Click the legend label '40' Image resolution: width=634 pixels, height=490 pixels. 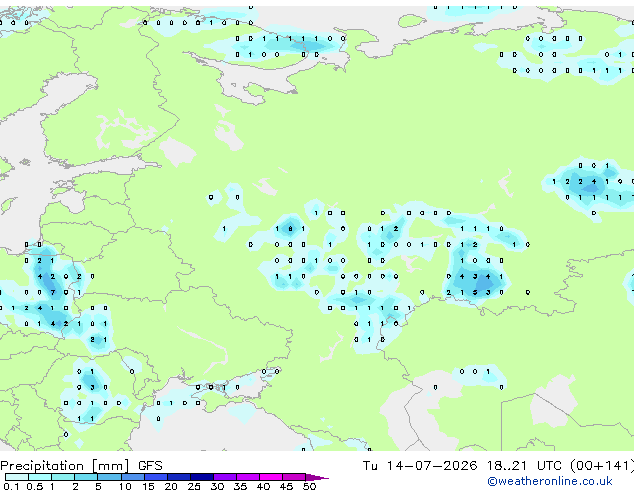click(x=263, y=486)
